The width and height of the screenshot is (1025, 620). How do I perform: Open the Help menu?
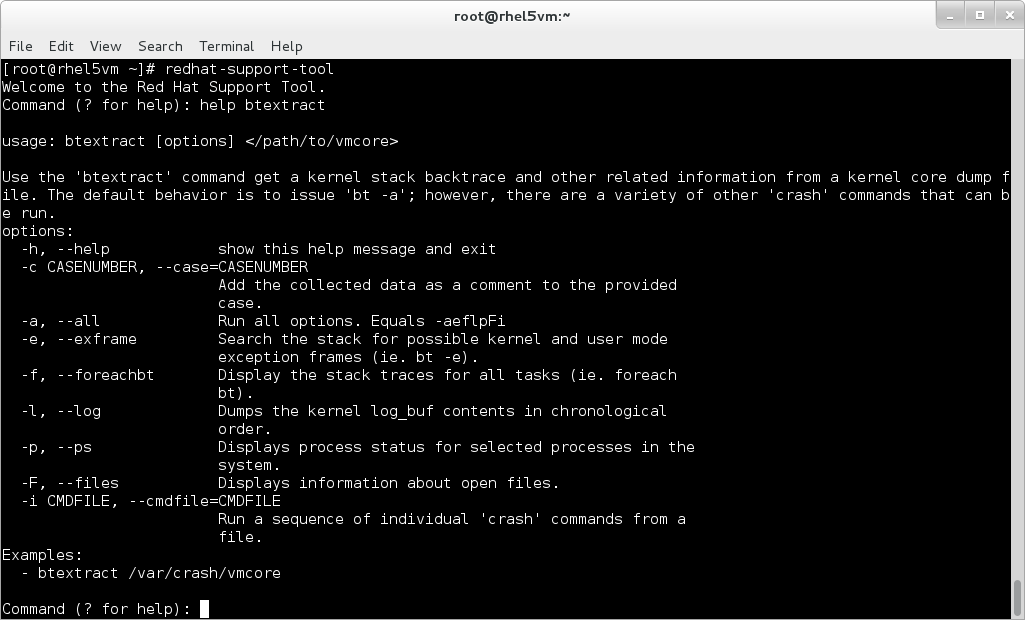[x=286, y=46]
